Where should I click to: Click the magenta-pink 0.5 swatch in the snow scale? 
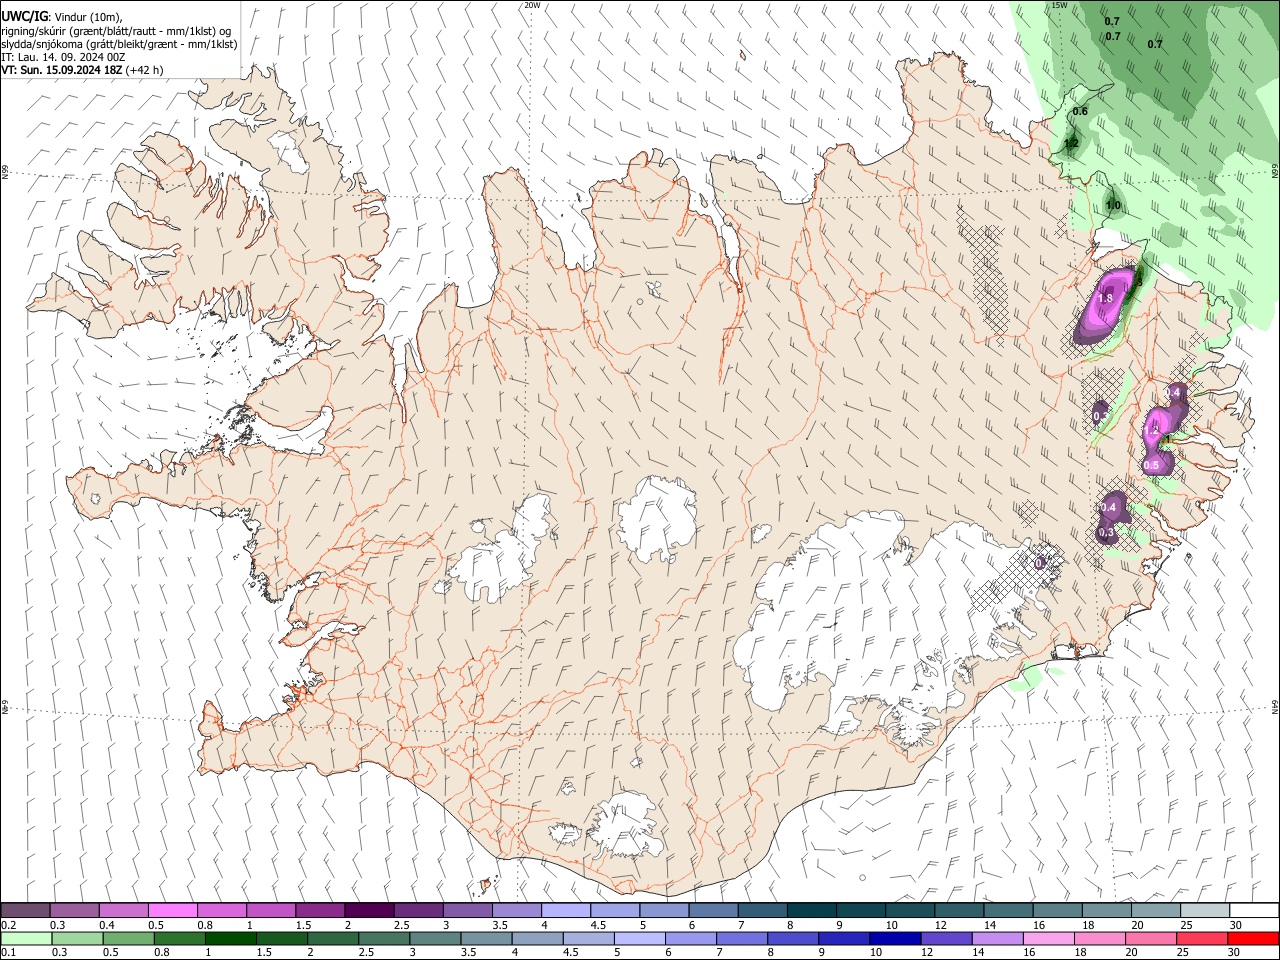click(172, 911)
